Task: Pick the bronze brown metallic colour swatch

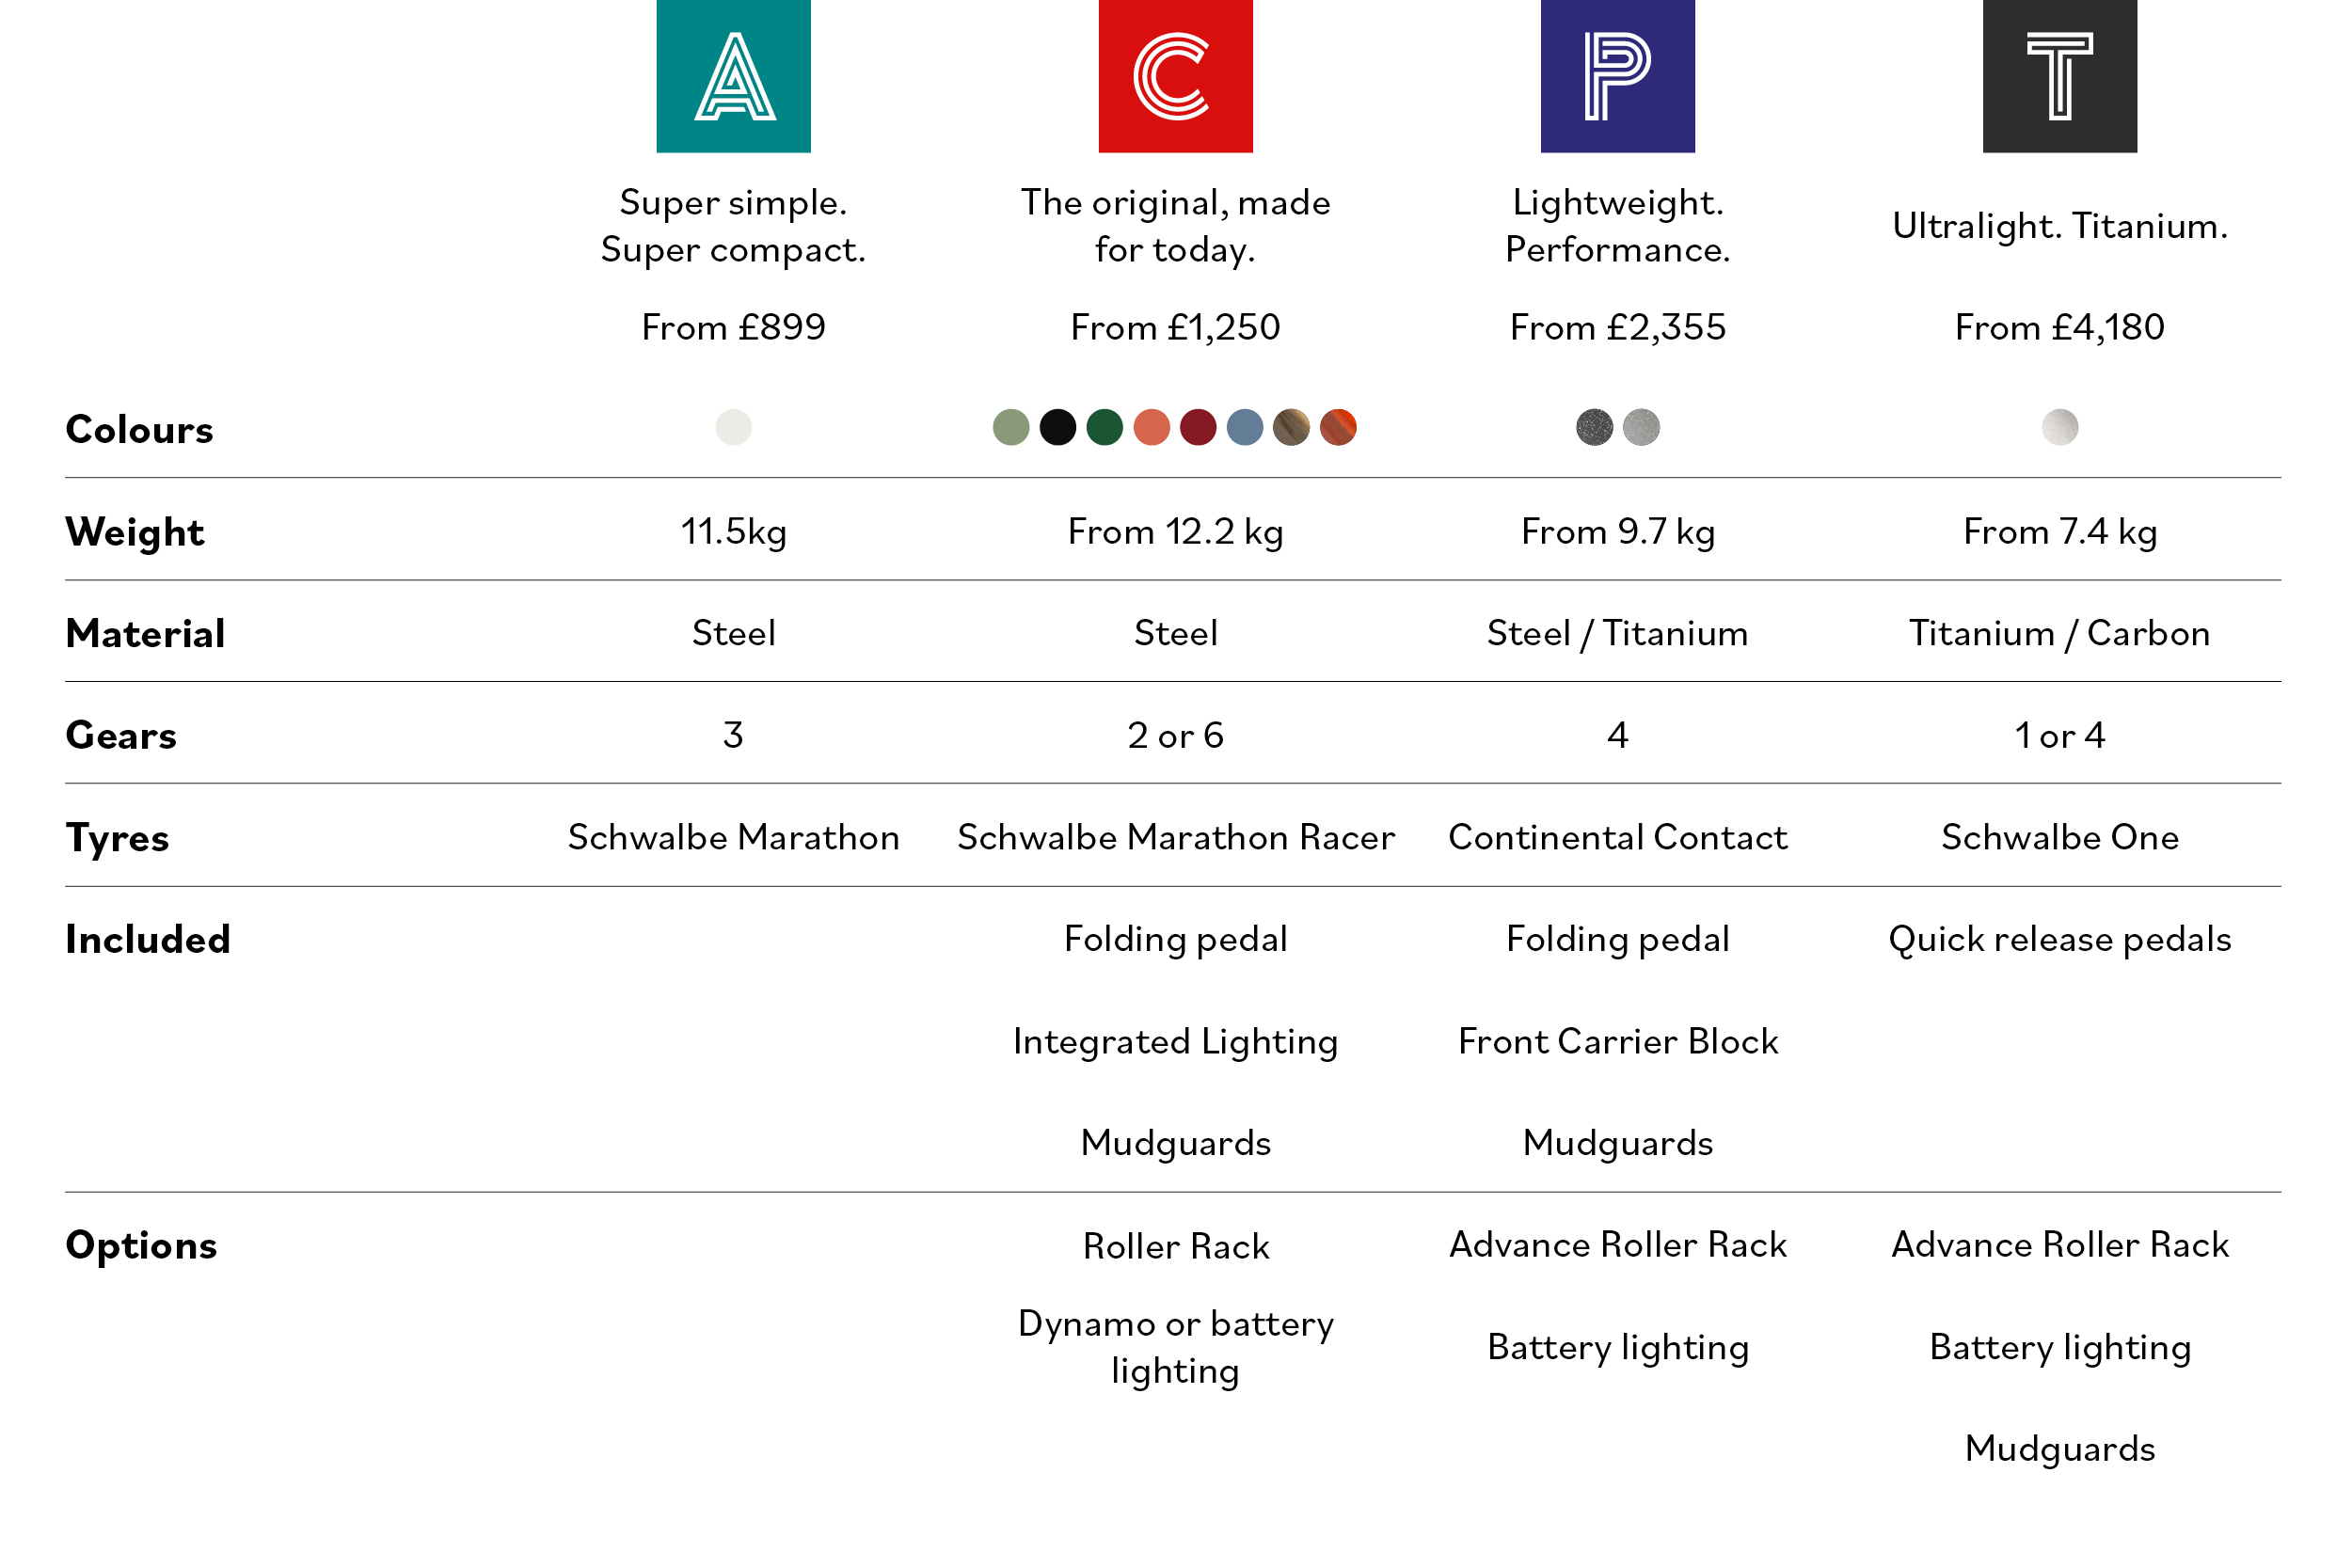Action: tap(1292, 427)
